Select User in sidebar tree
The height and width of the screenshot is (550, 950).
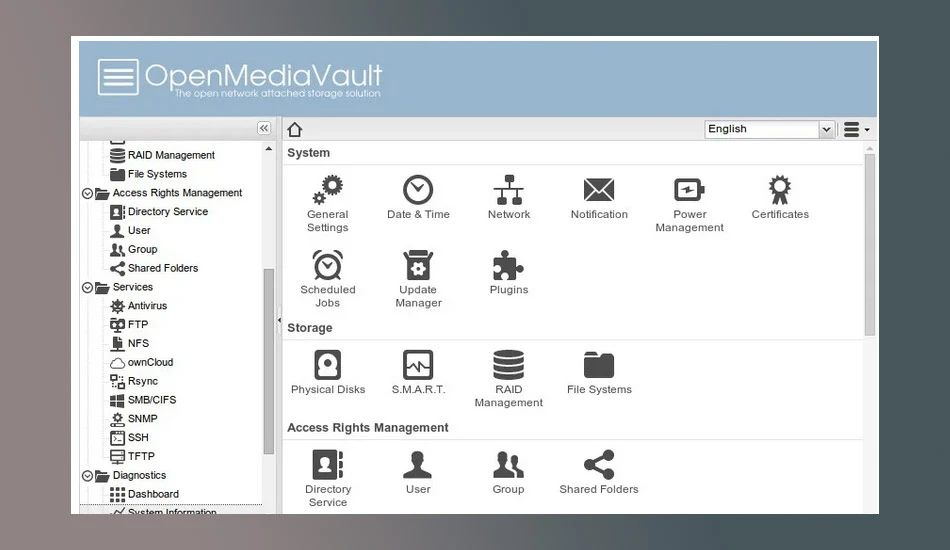130,230
